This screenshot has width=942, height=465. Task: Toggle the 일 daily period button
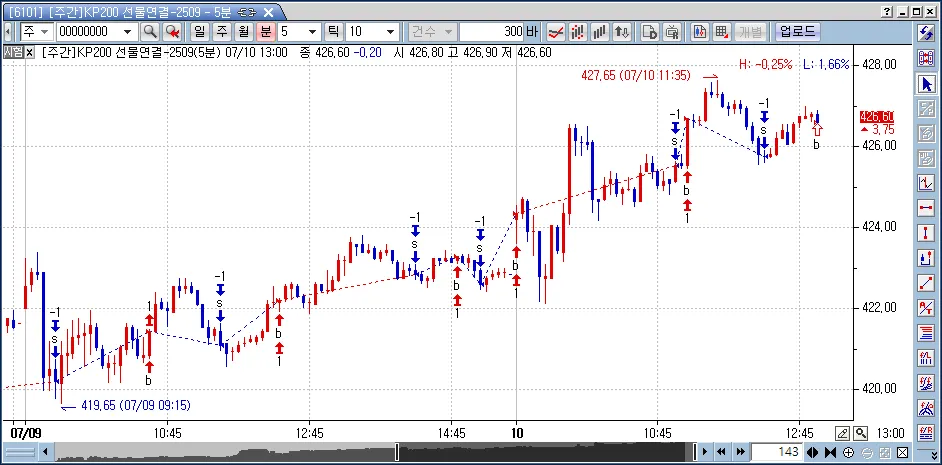(x=198, y=32)
